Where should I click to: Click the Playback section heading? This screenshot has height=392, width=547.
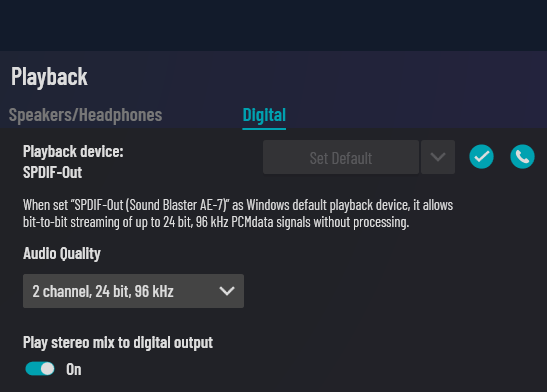pos(49,77)
